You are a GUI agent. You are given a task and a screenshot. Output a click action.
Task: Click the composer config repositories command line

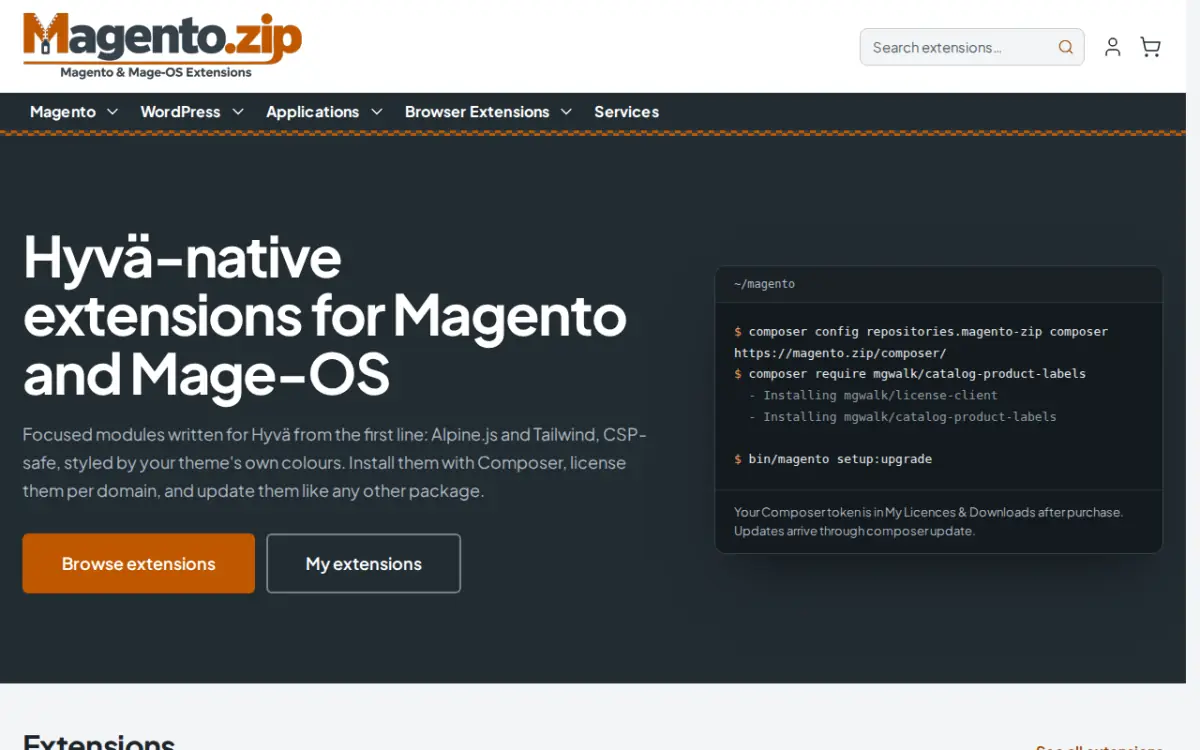[921, 331]
